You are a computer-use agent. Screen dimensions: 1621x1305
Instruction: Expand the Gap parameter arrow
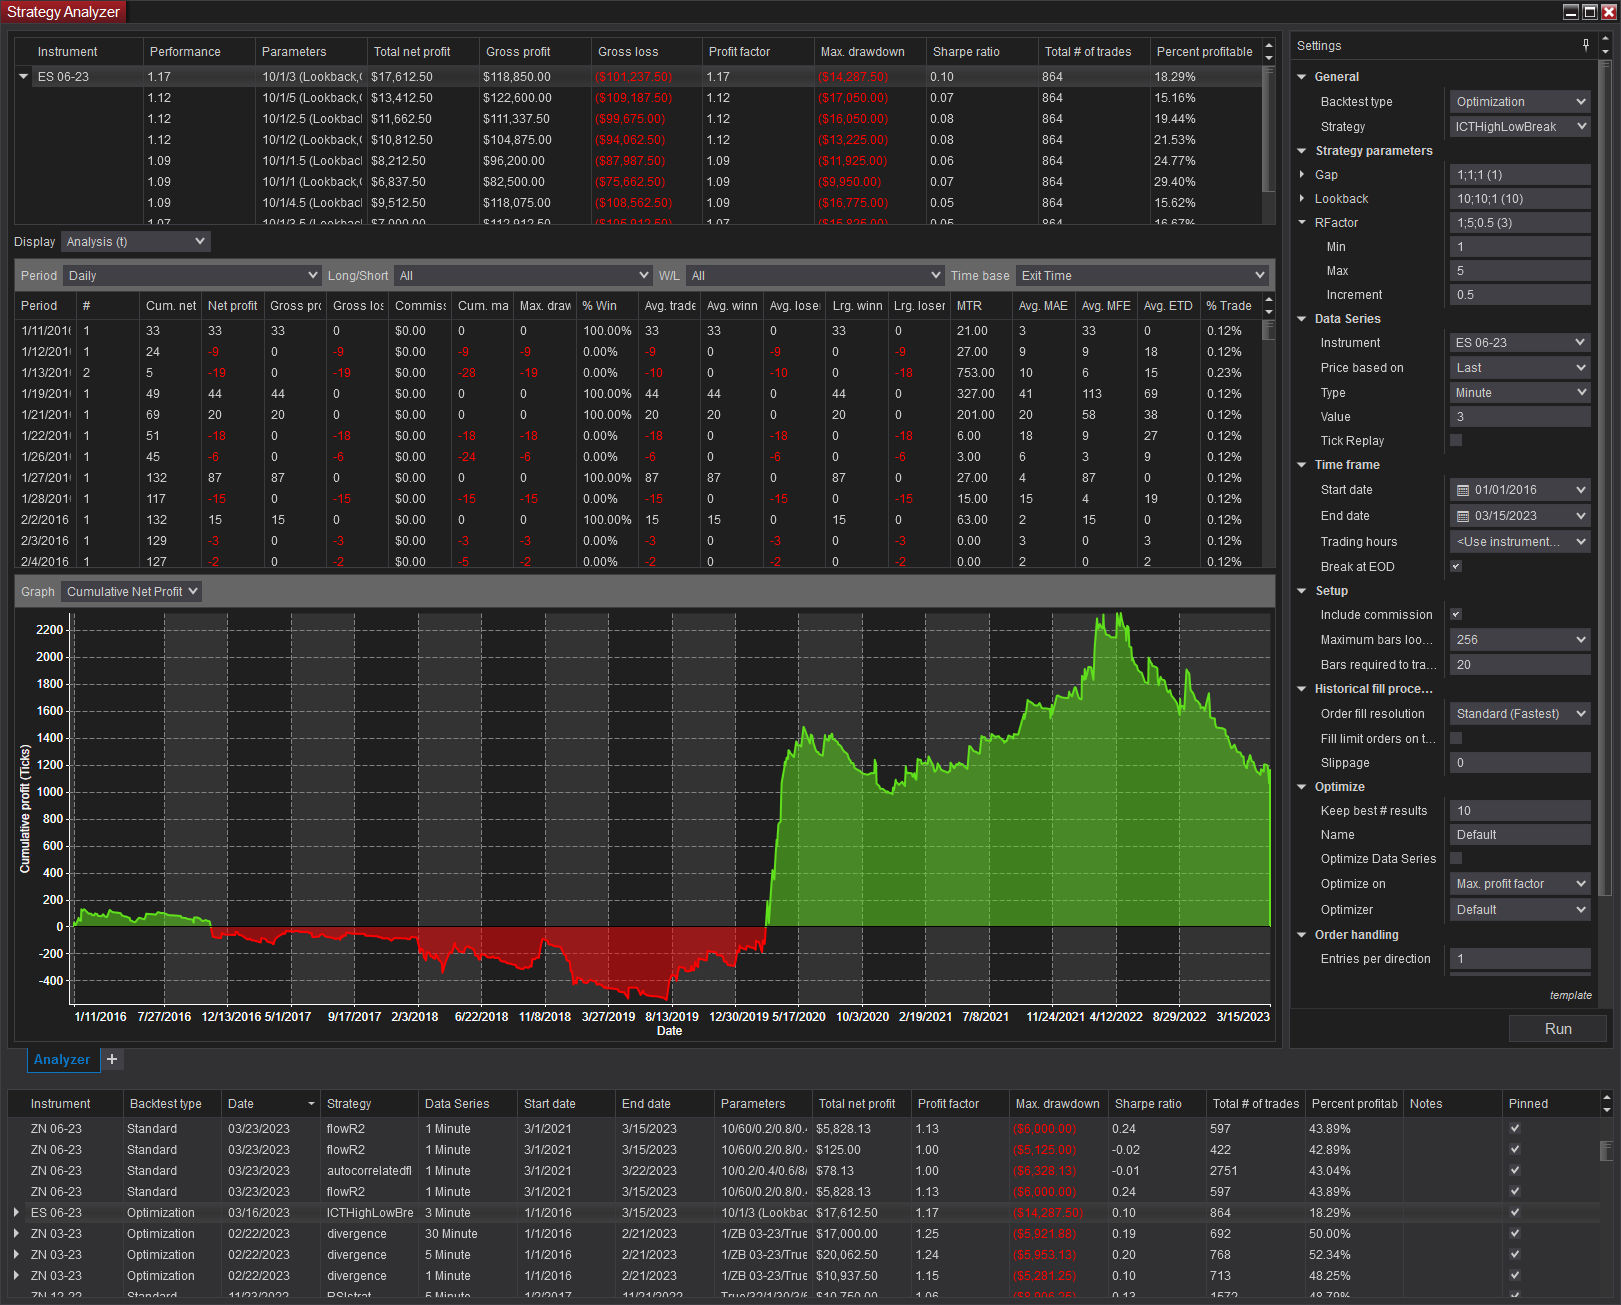[x=1302, y=175]
